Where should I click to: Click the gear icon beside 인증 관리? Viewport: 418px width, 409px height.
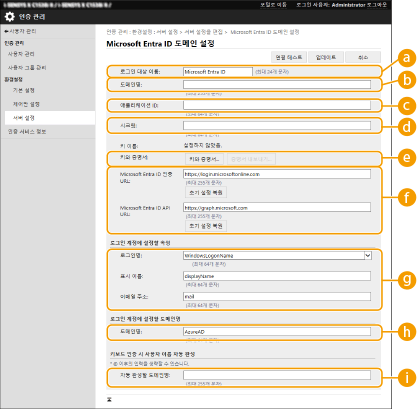(10, 17)
